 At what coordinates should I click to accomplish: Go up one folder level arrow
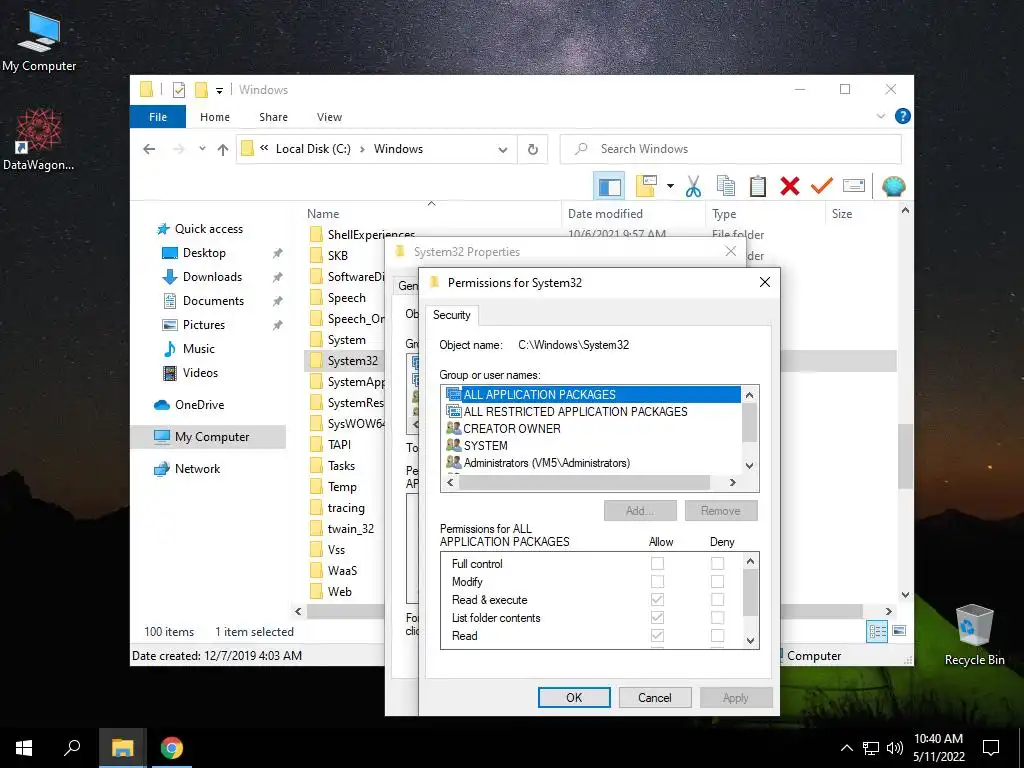223,150
